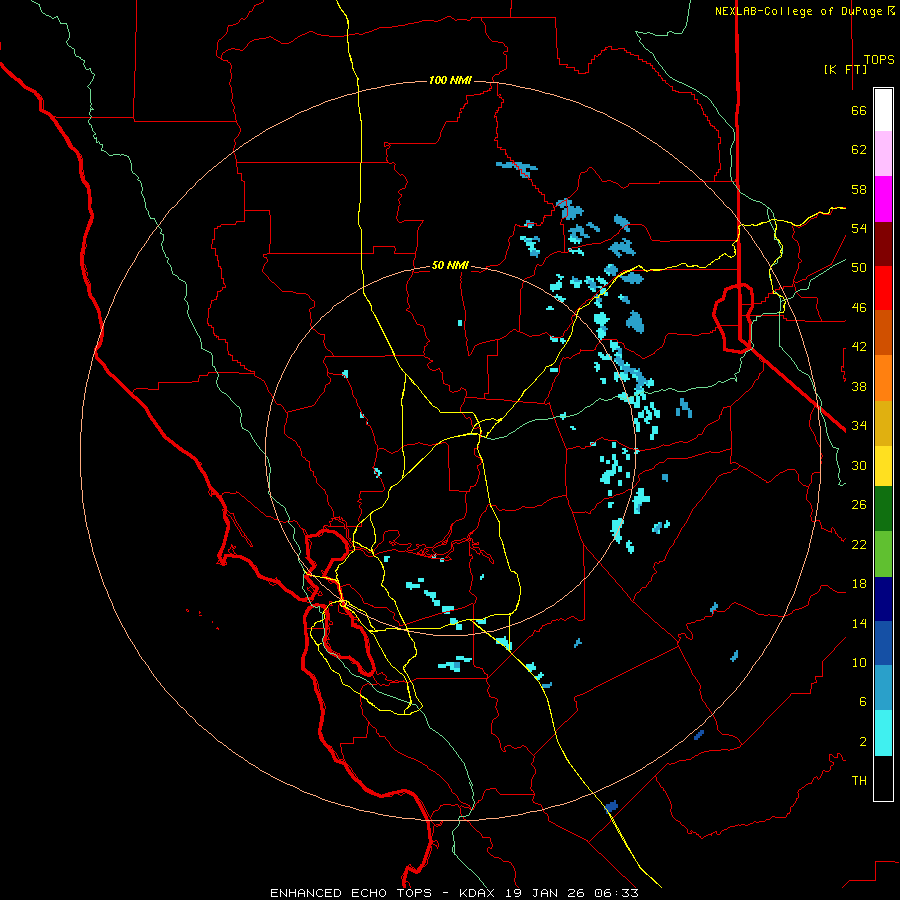Click the light pink legend swatch
900x900 pixels.
click(x=883, y=154)
